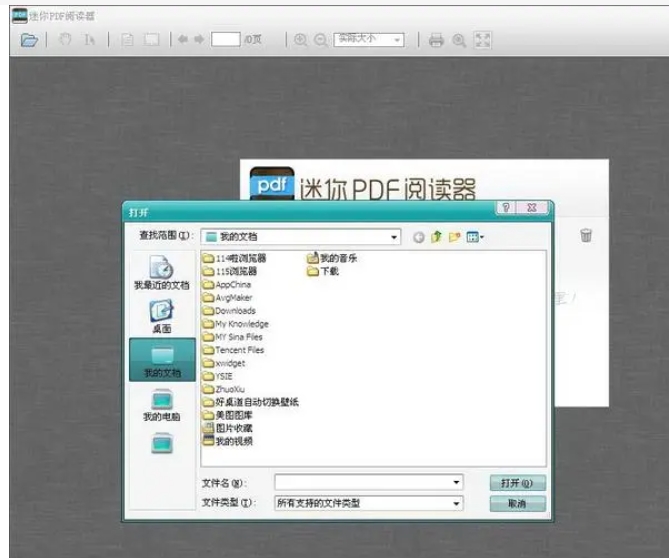This screenshot has width=669, height=558.
Task: Select the Tencent Files folder
Action: pos(233,350)
